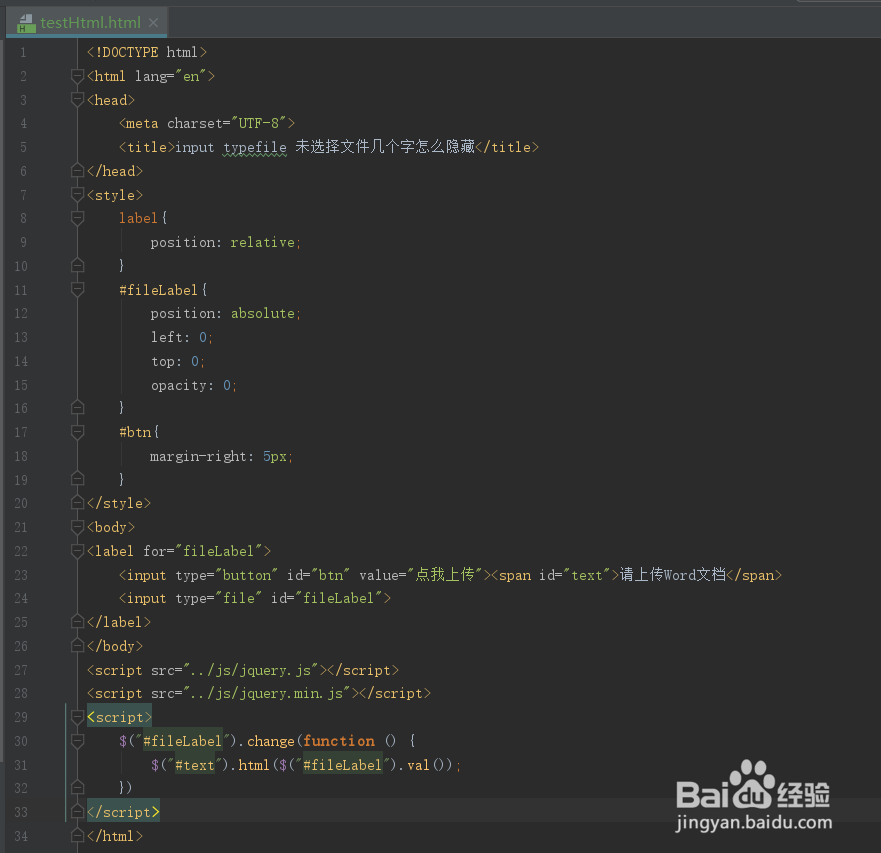Click line number 23 in the gutter
Viewport: 881px width, 853px height.
click(21, 575)
